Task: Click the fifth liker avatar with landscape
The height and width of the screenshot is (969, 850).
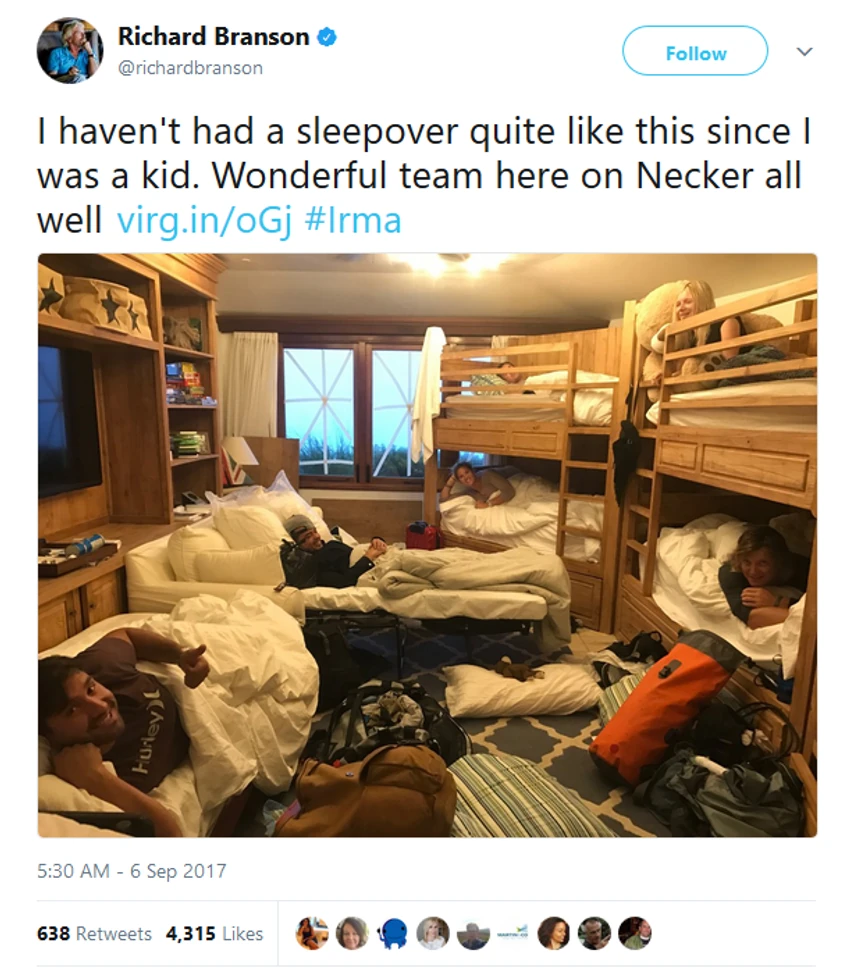Action: [x=473, y=933]
